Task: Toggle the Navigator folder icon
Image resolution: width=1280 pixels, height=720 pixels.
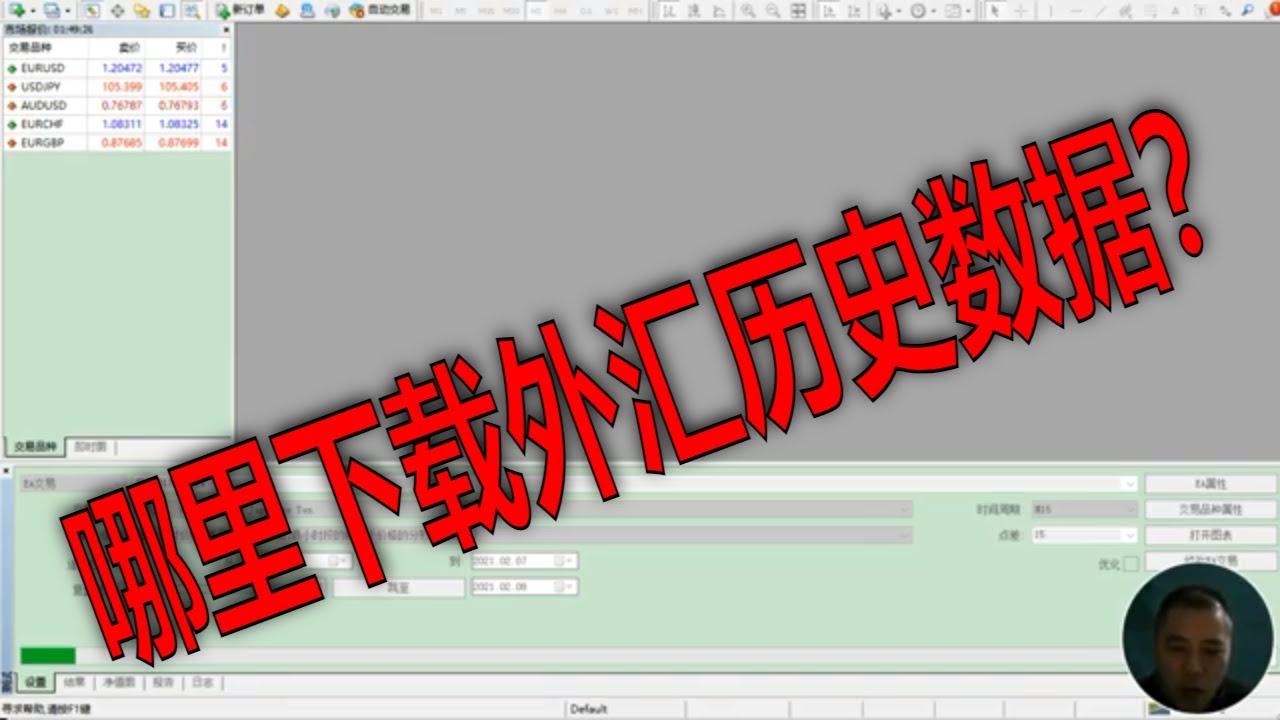Action: pyautogui.click(x=142, y=10)
